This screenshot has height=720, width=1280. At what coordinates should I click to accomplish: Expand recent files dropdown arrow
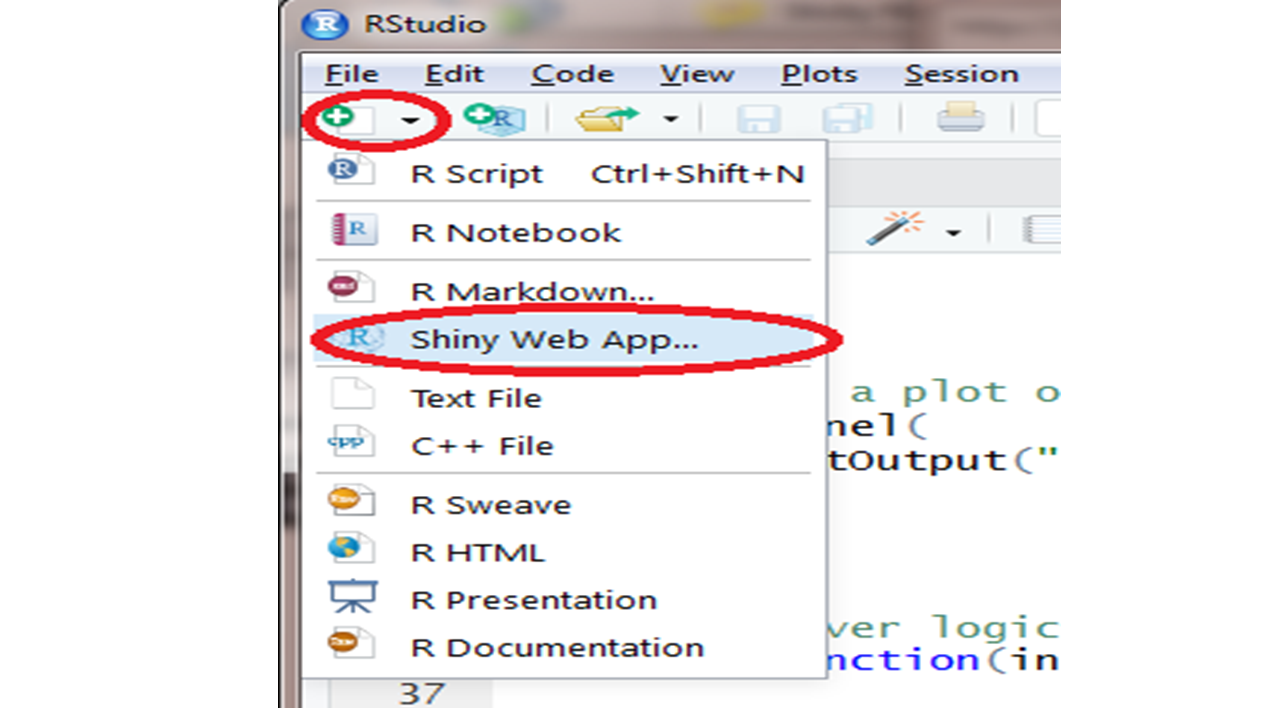[x=670, y=120]
